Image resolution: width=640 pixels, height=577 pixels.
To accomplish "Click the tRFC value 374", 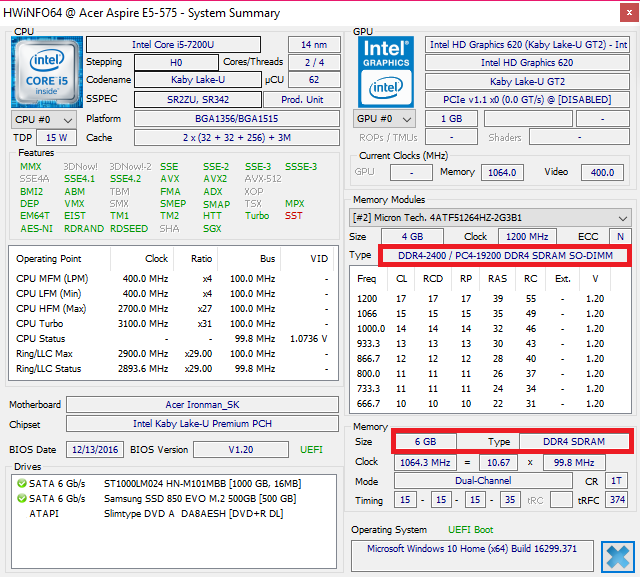I will tap(617, 500).
